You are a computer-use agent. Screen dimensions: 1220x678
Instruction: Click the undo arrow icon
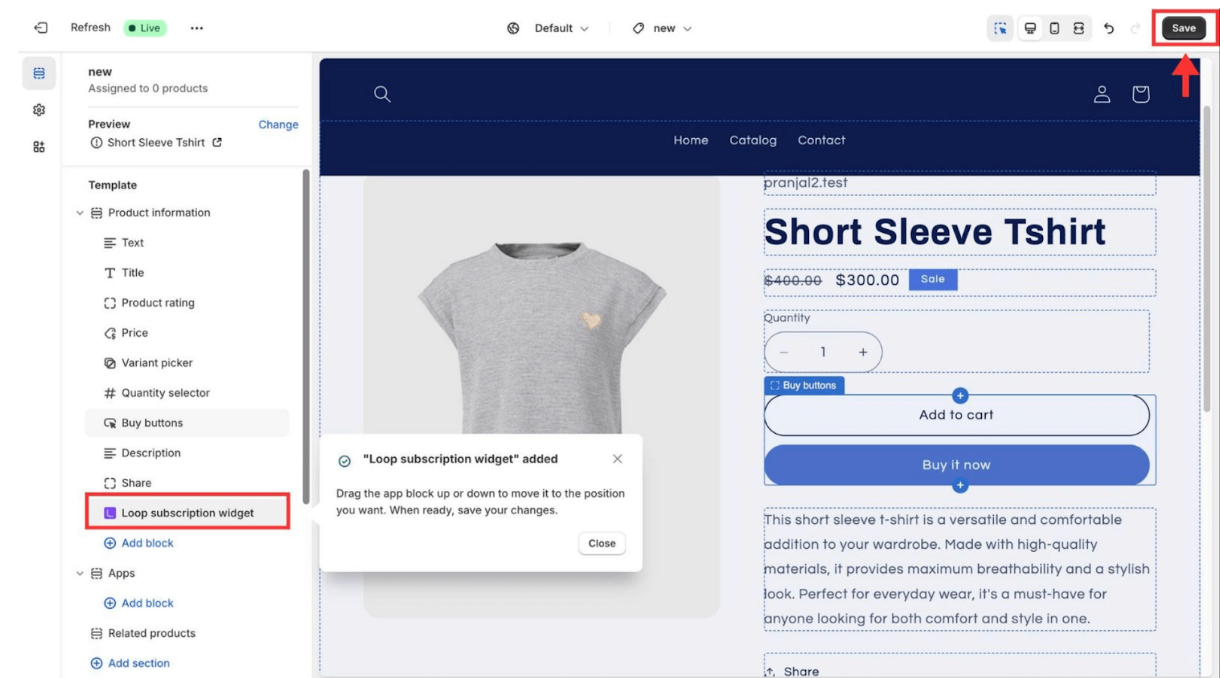coord(1109,28)
